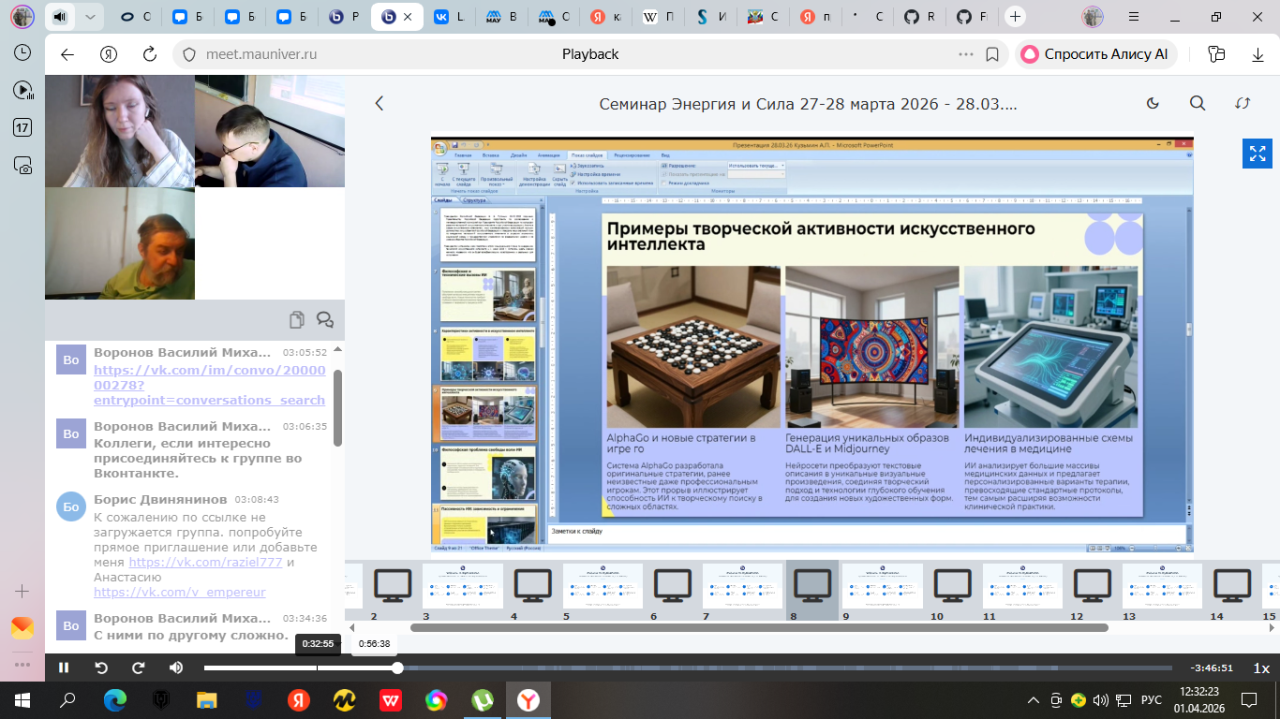Collapse the side panel with the left chevron
This screenshot has height=719, width=1280.
coord(379,103)
